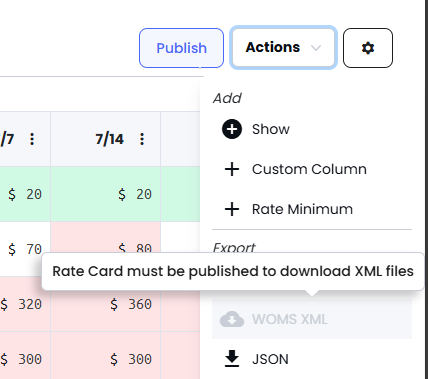The image size is (428, 379).
Task: Click the Actions button label
Action: [273, 47]
